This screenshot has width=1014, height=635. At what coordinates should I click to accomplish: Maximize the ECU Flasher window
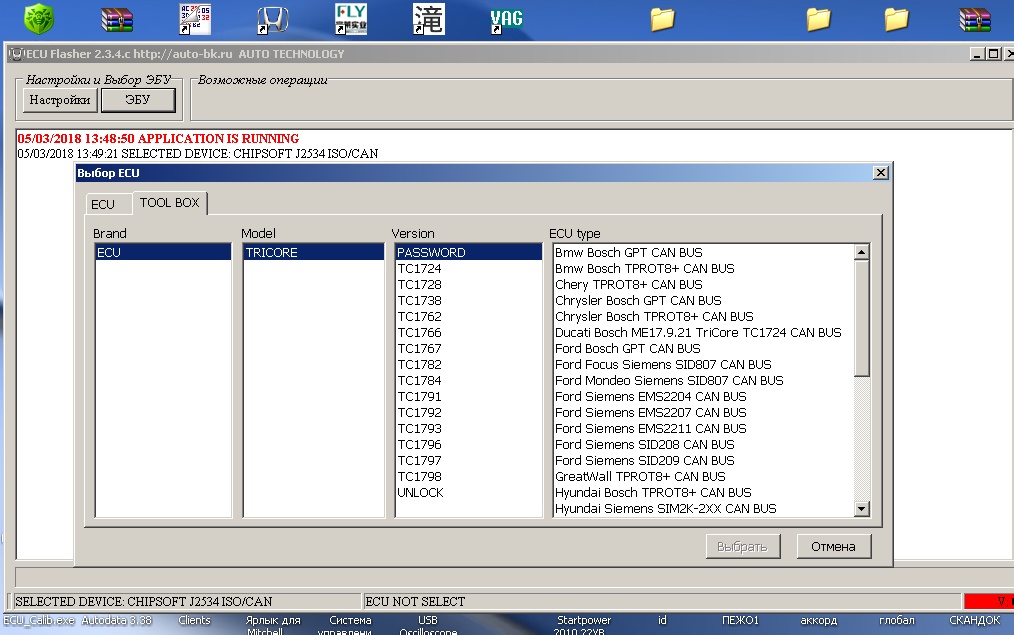pyautogui.click(x=993, y=54)
